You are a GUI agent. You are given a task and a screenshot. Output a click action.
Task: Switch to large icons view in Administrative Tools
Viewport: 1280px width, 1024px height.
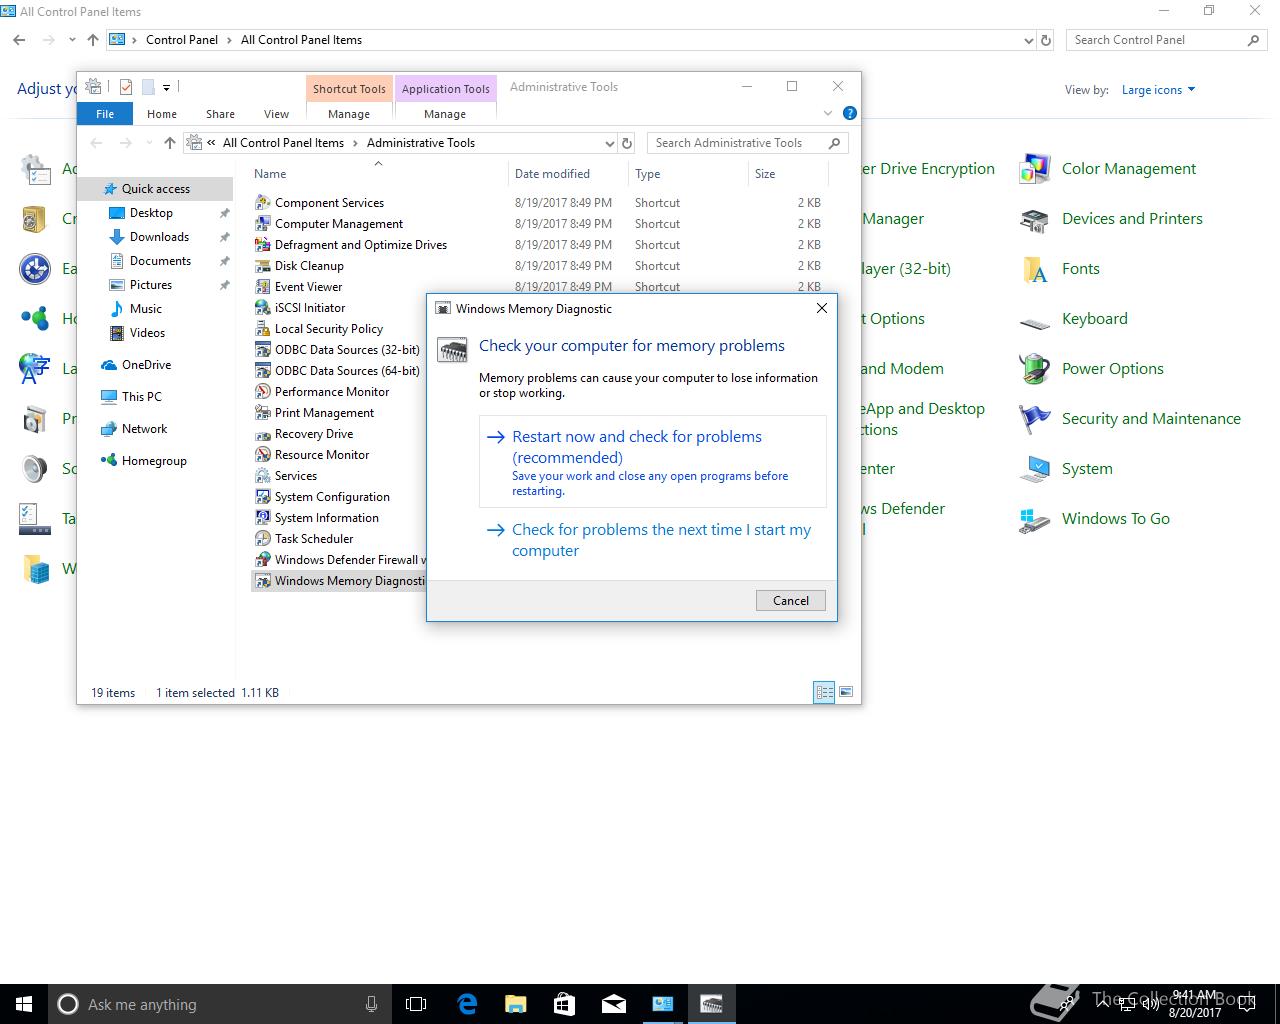coord(846,692)
